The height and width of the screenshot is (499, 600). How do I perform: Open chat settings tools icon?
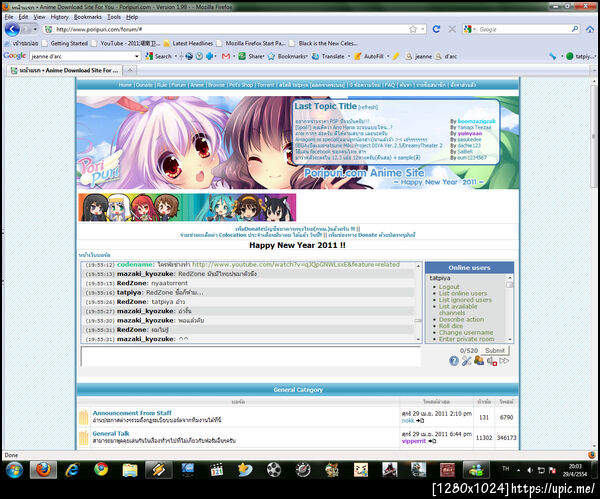466,360
